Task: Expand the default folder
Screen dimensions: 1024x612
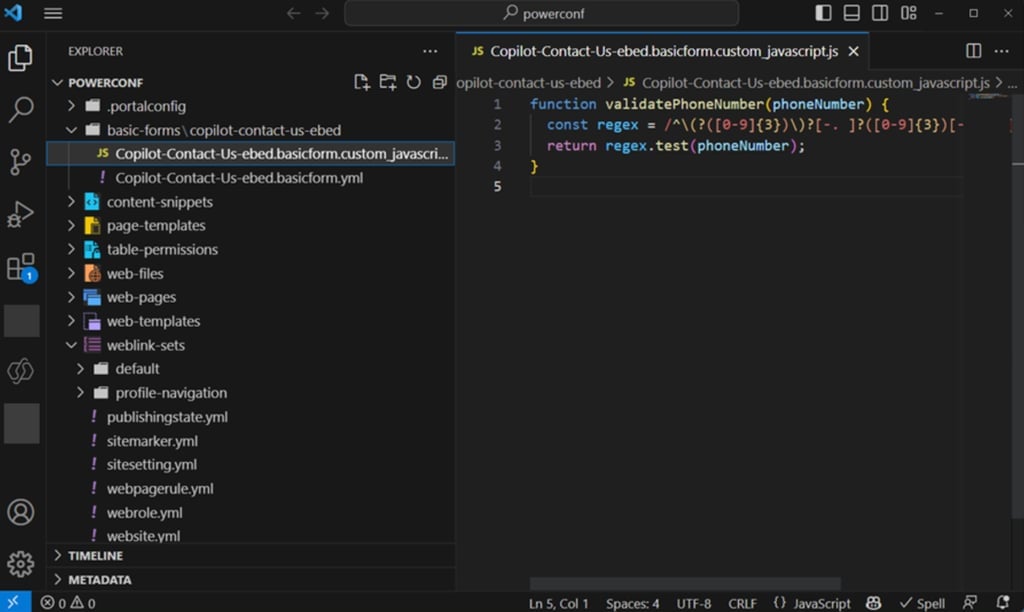Action: pyautogui.click(x=80, y=369)
